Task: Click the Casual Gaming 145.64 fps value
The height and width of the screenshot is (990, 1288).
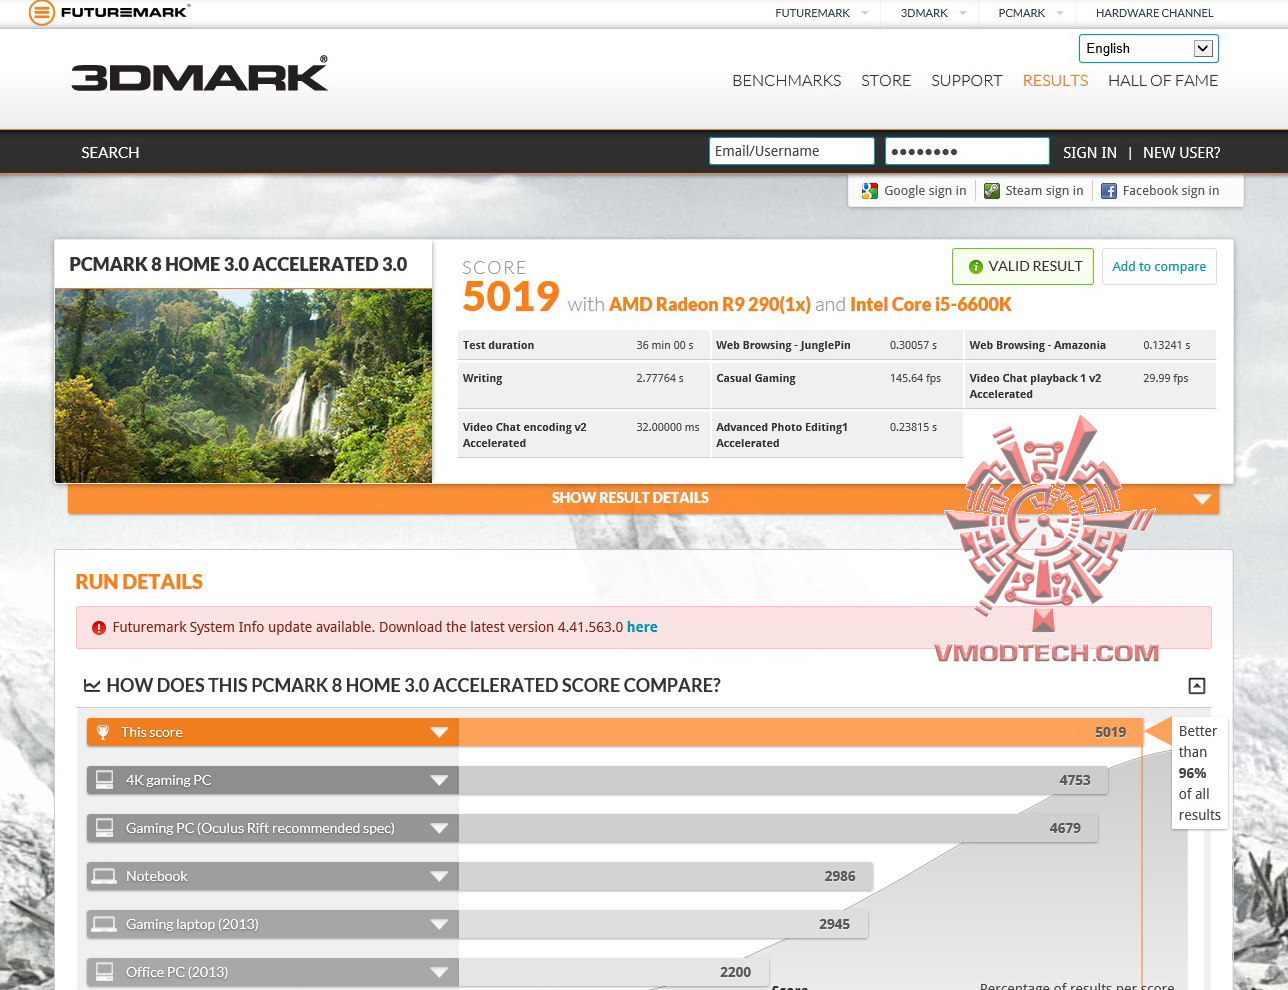Action: (x=915, y=379)
